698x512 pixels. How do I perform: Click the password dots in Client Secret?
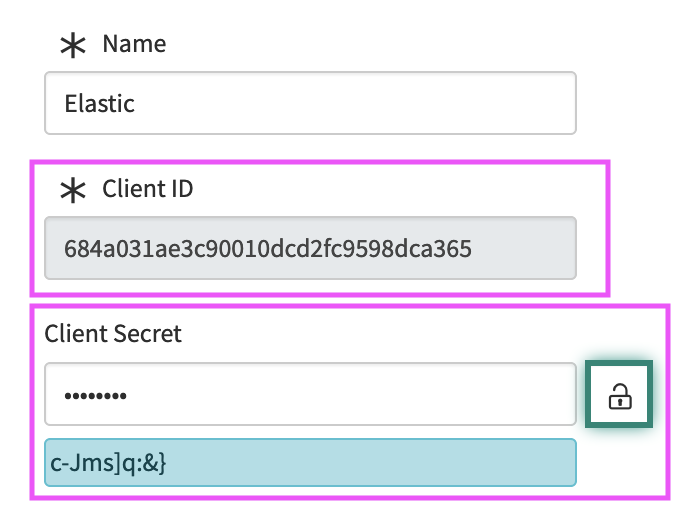click(x=95, y=396)
